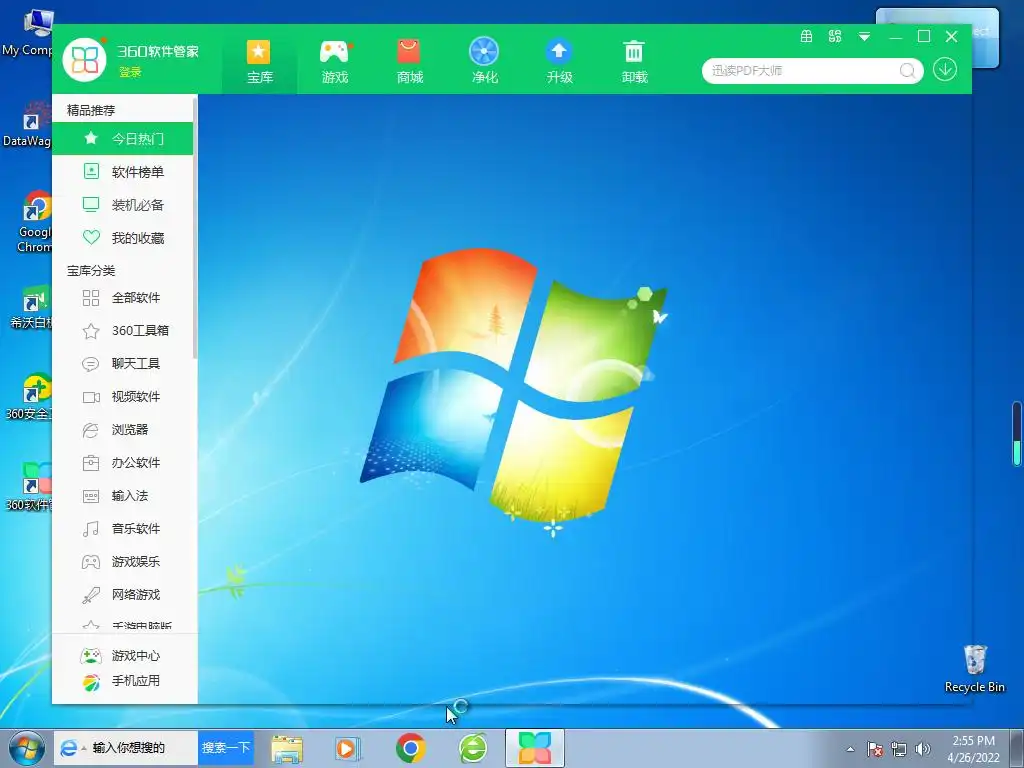Select 音乐软件 category
The width and height of the screenshot is (1024, 768).
pyautogui.click(x=122, y=528)
